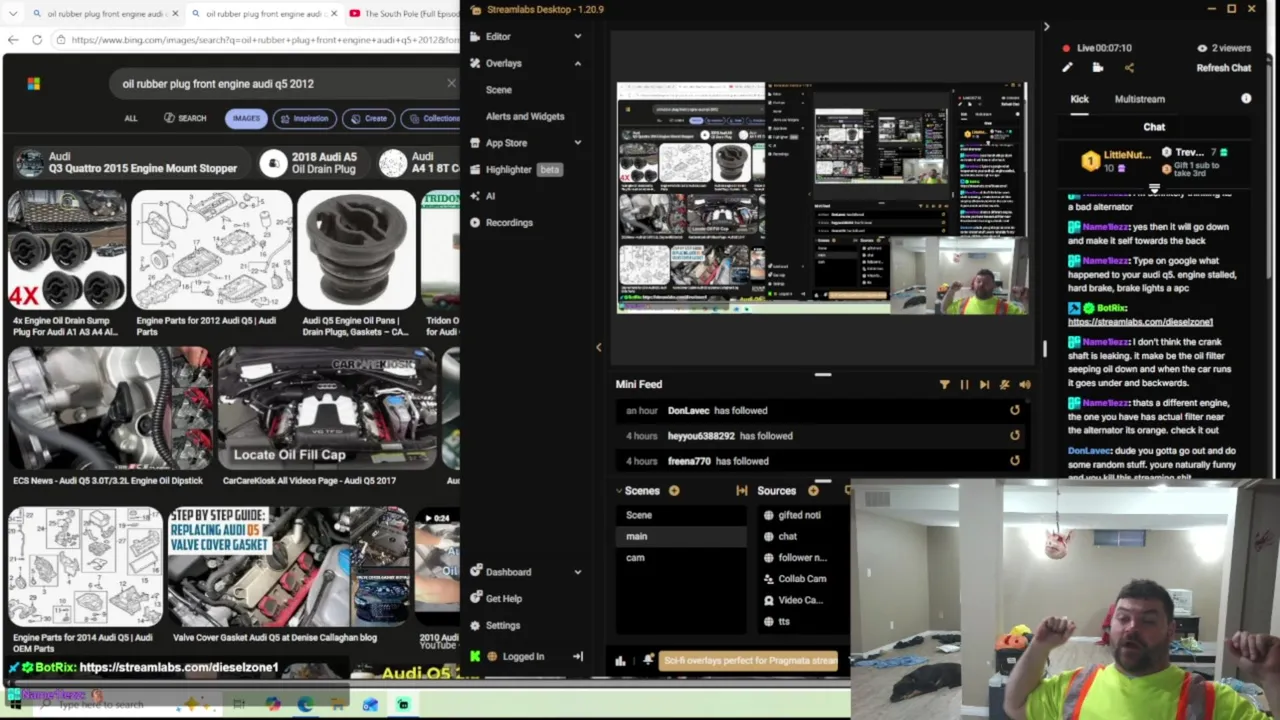The image size is (1280, 720).
Task: Open the chat info icon
Action: pos(1246,99)
